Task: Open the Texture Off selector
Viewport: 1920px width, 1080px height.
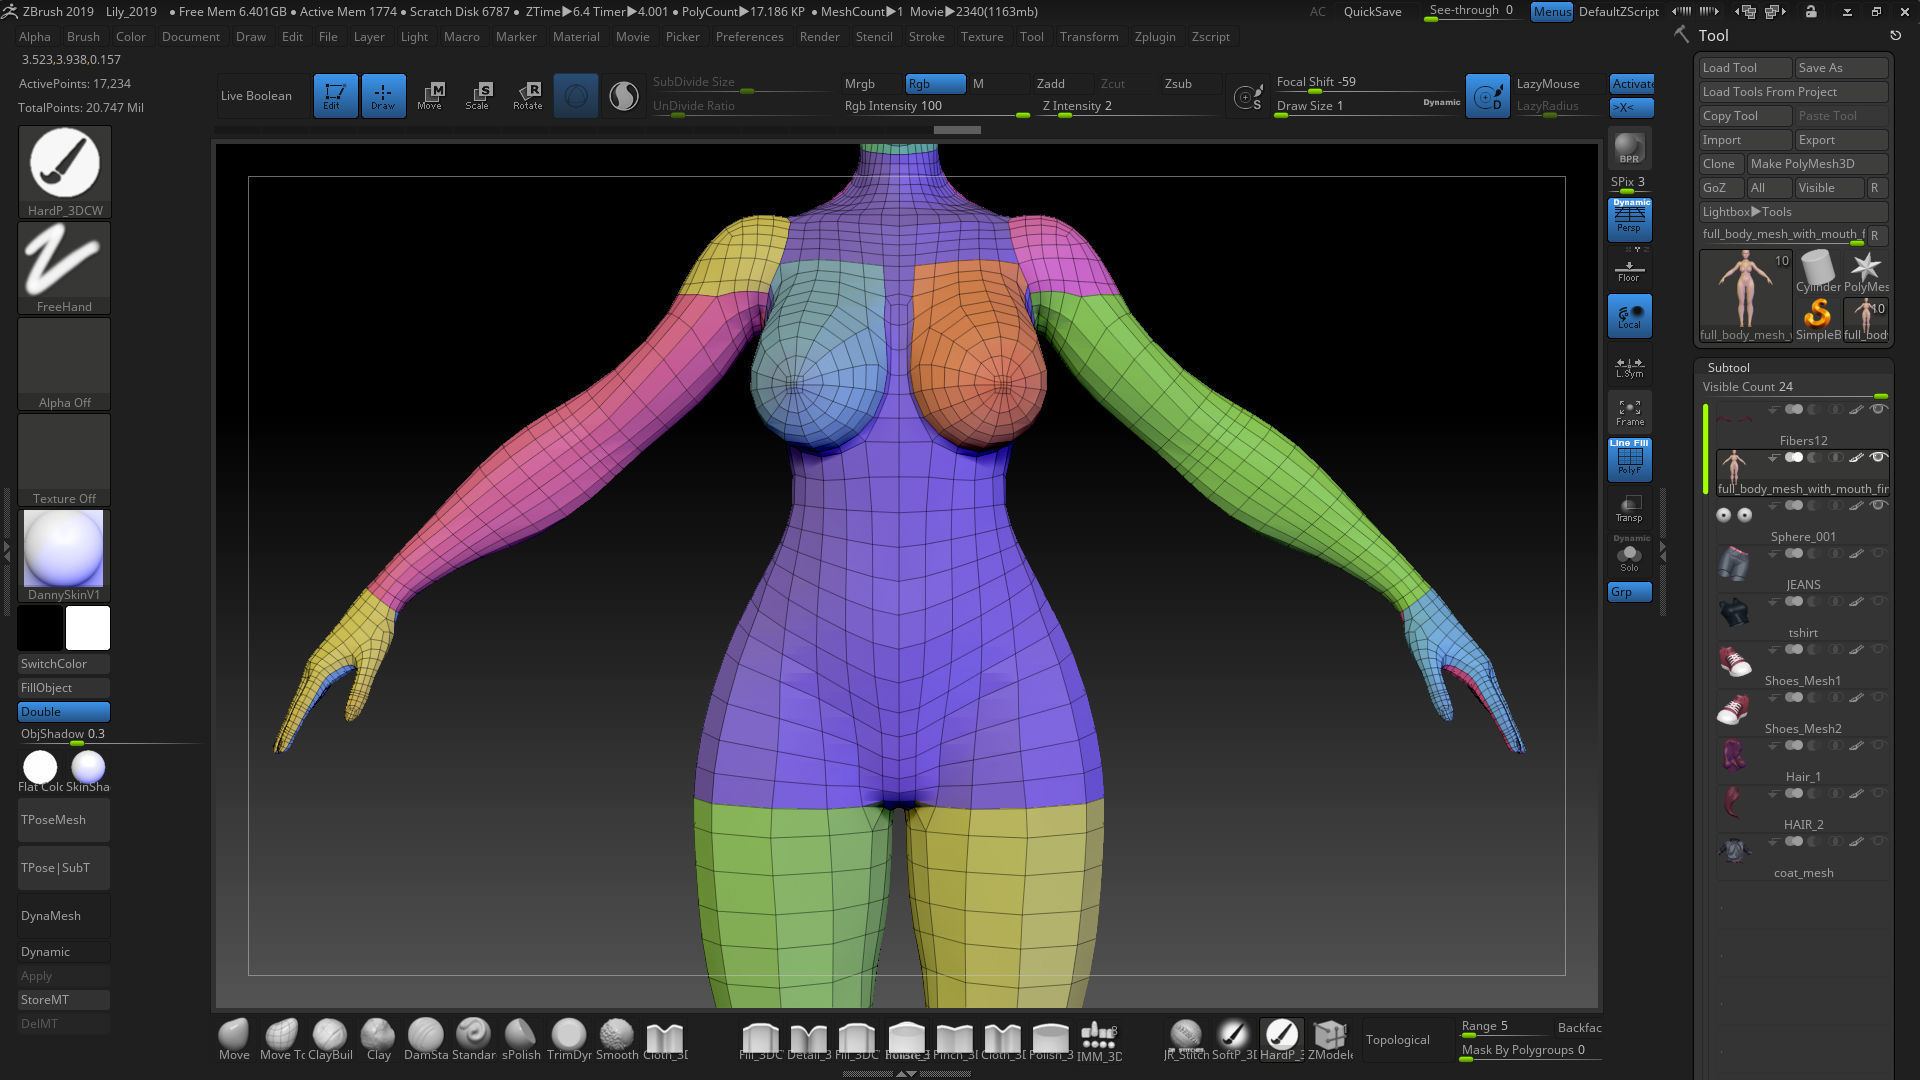Action: (64, 460)
